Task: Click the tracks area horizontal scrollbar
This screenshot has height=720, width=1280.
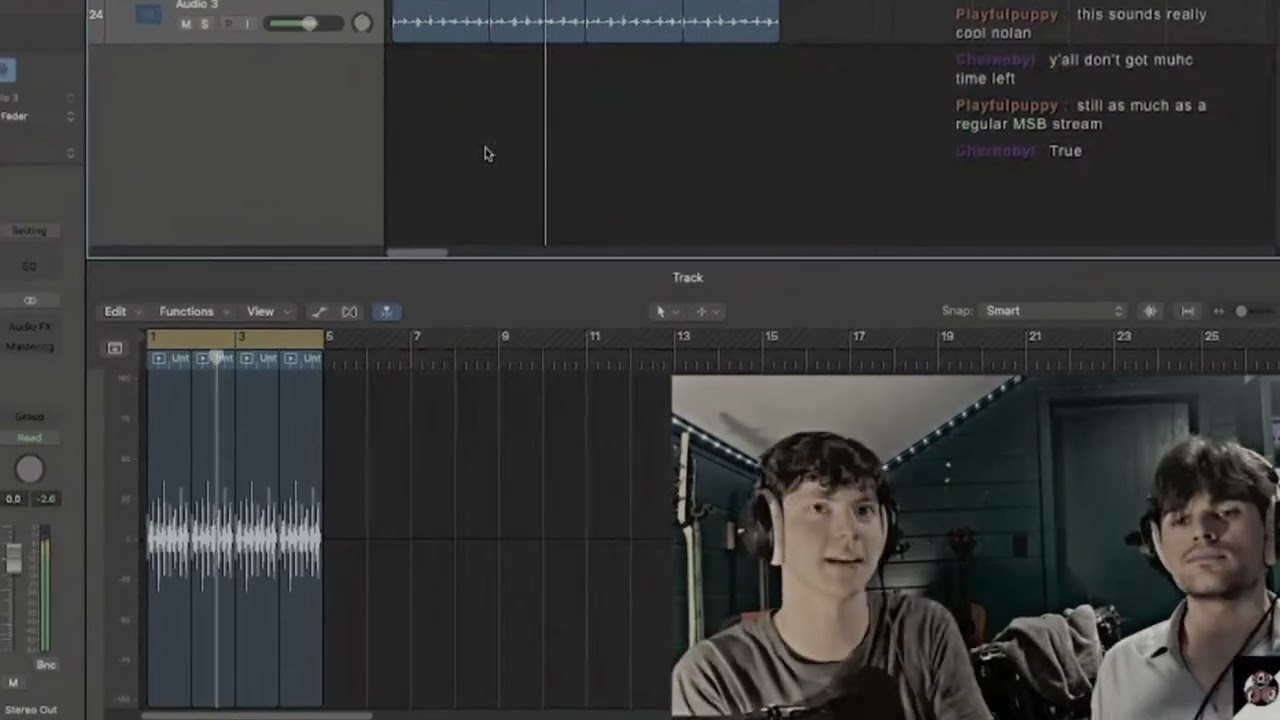Action: tap(417, 253)
